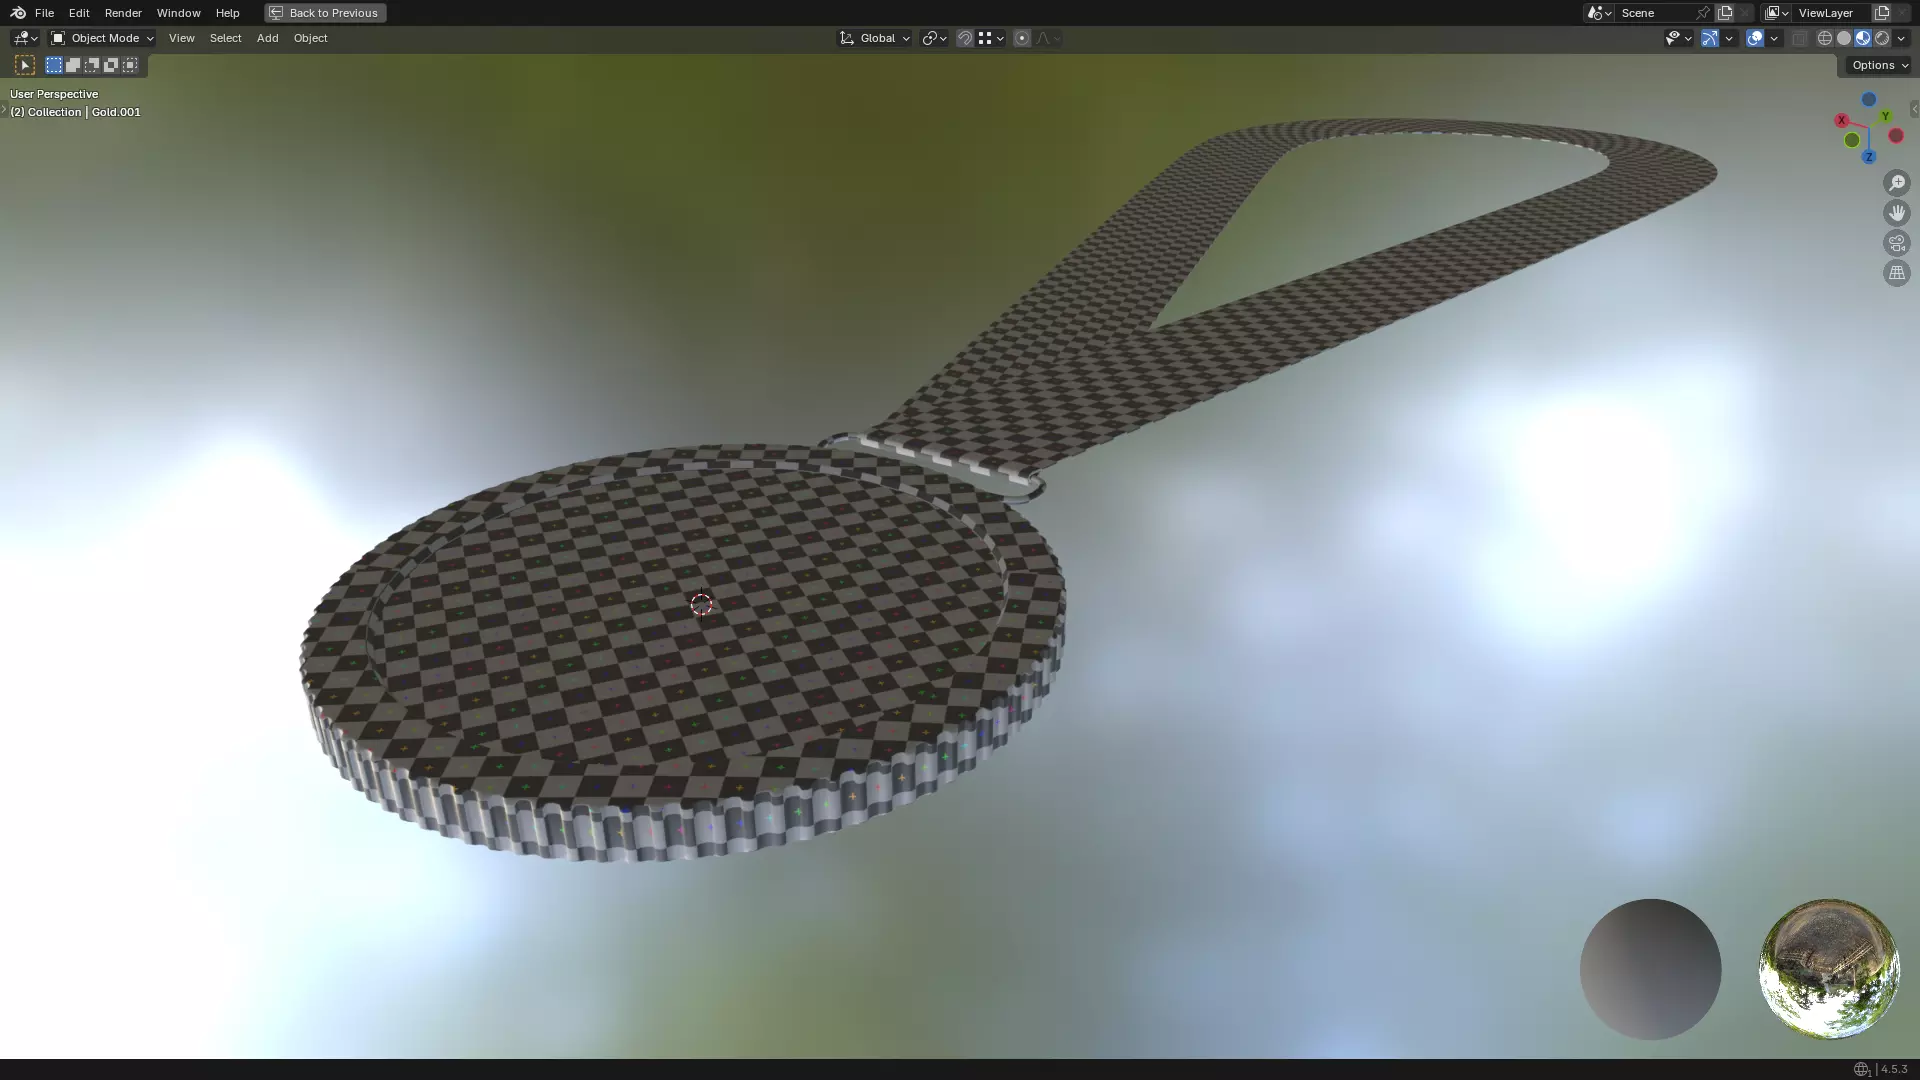This screenshot has height=1080, width=1920.
Task: Switch perspective/orthographic grid icon
Action: [1896, 273]
